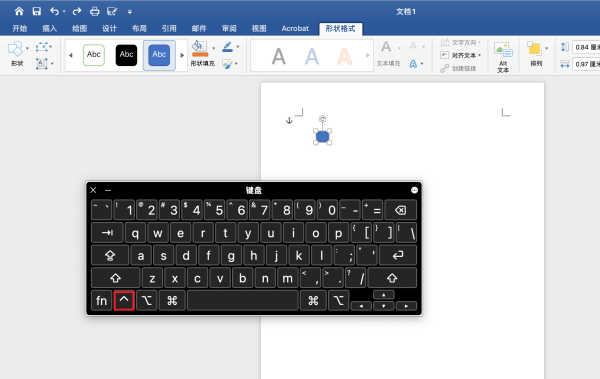600x379 pixels.
Task: Open the 视图 tab
Action: (259, 28)
